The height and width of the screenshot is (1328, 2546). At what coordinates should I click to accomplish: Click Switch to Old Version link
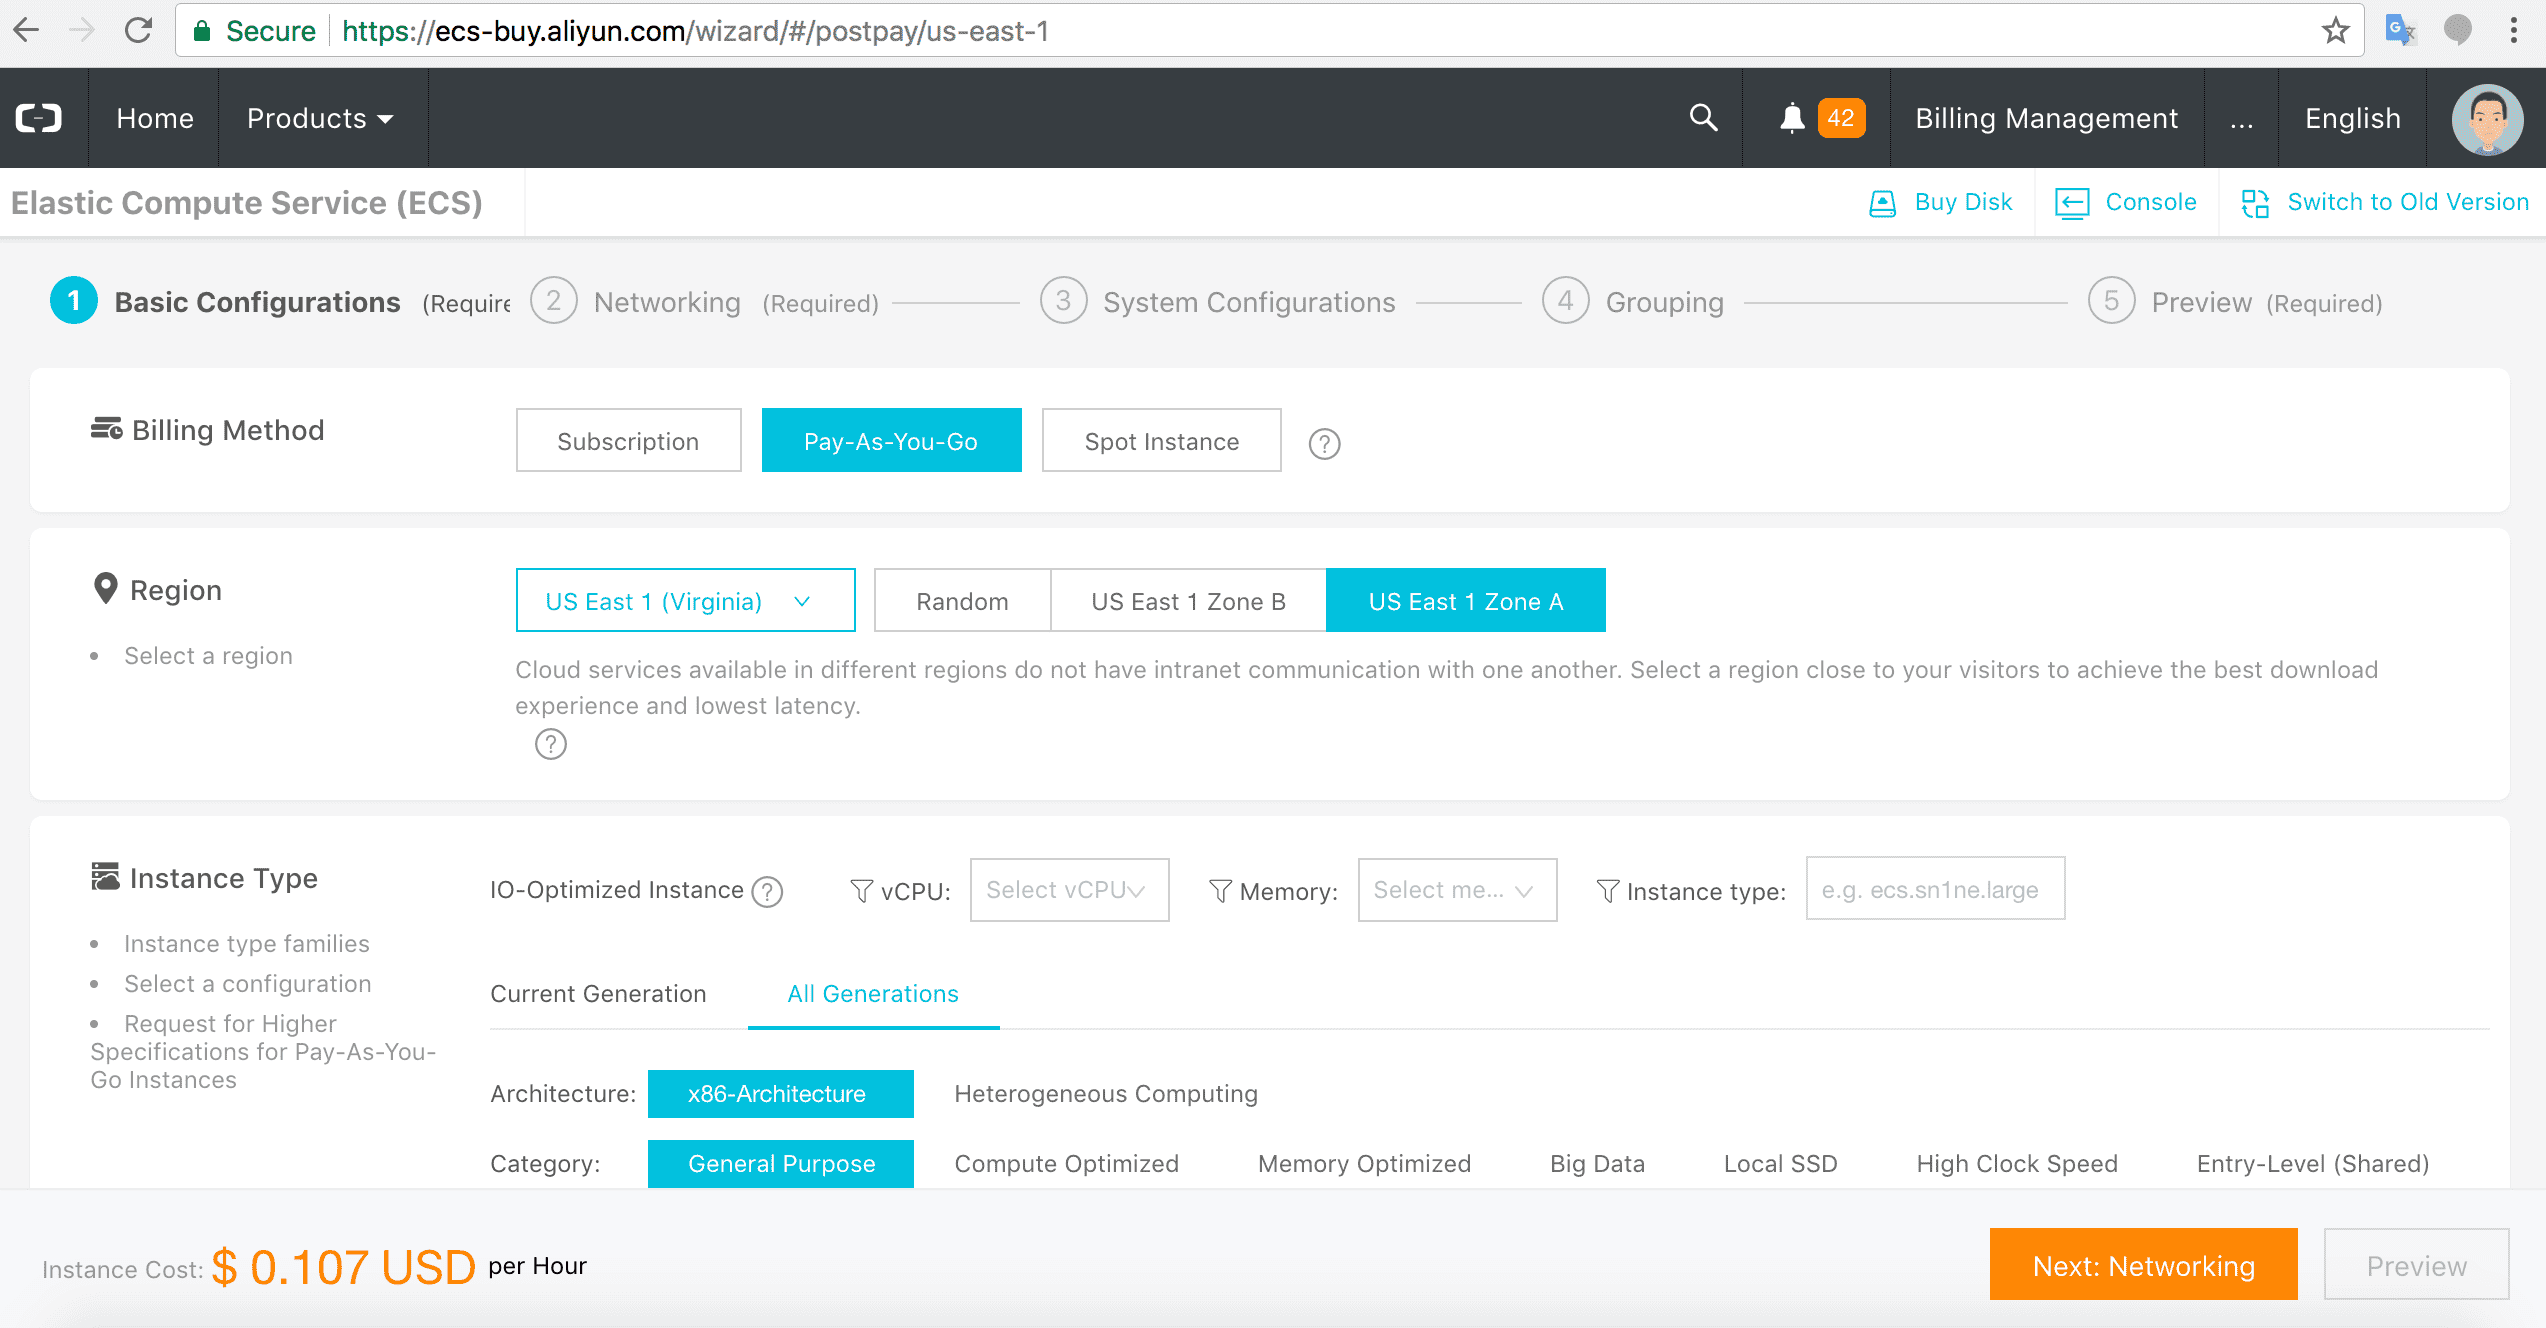2385,202
